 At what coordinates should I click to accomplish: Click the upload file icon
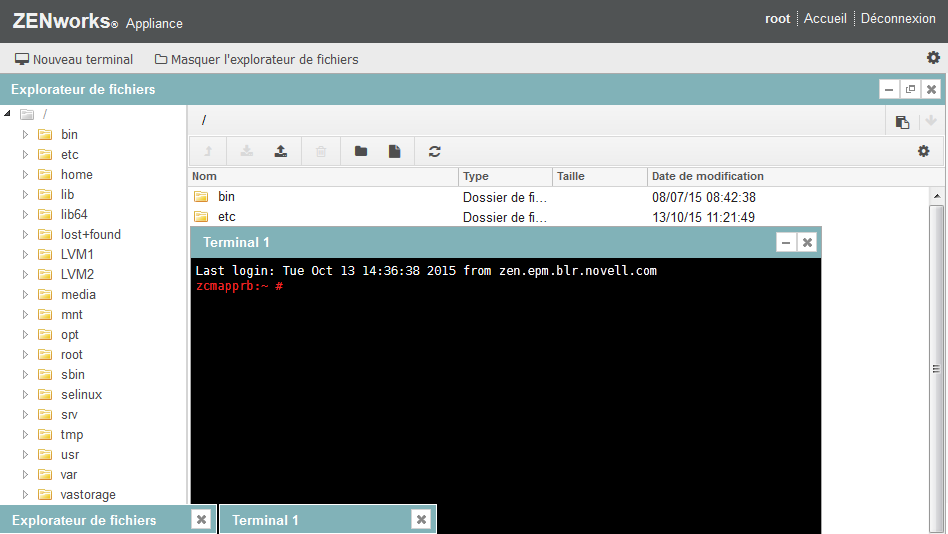coord(281,151)
